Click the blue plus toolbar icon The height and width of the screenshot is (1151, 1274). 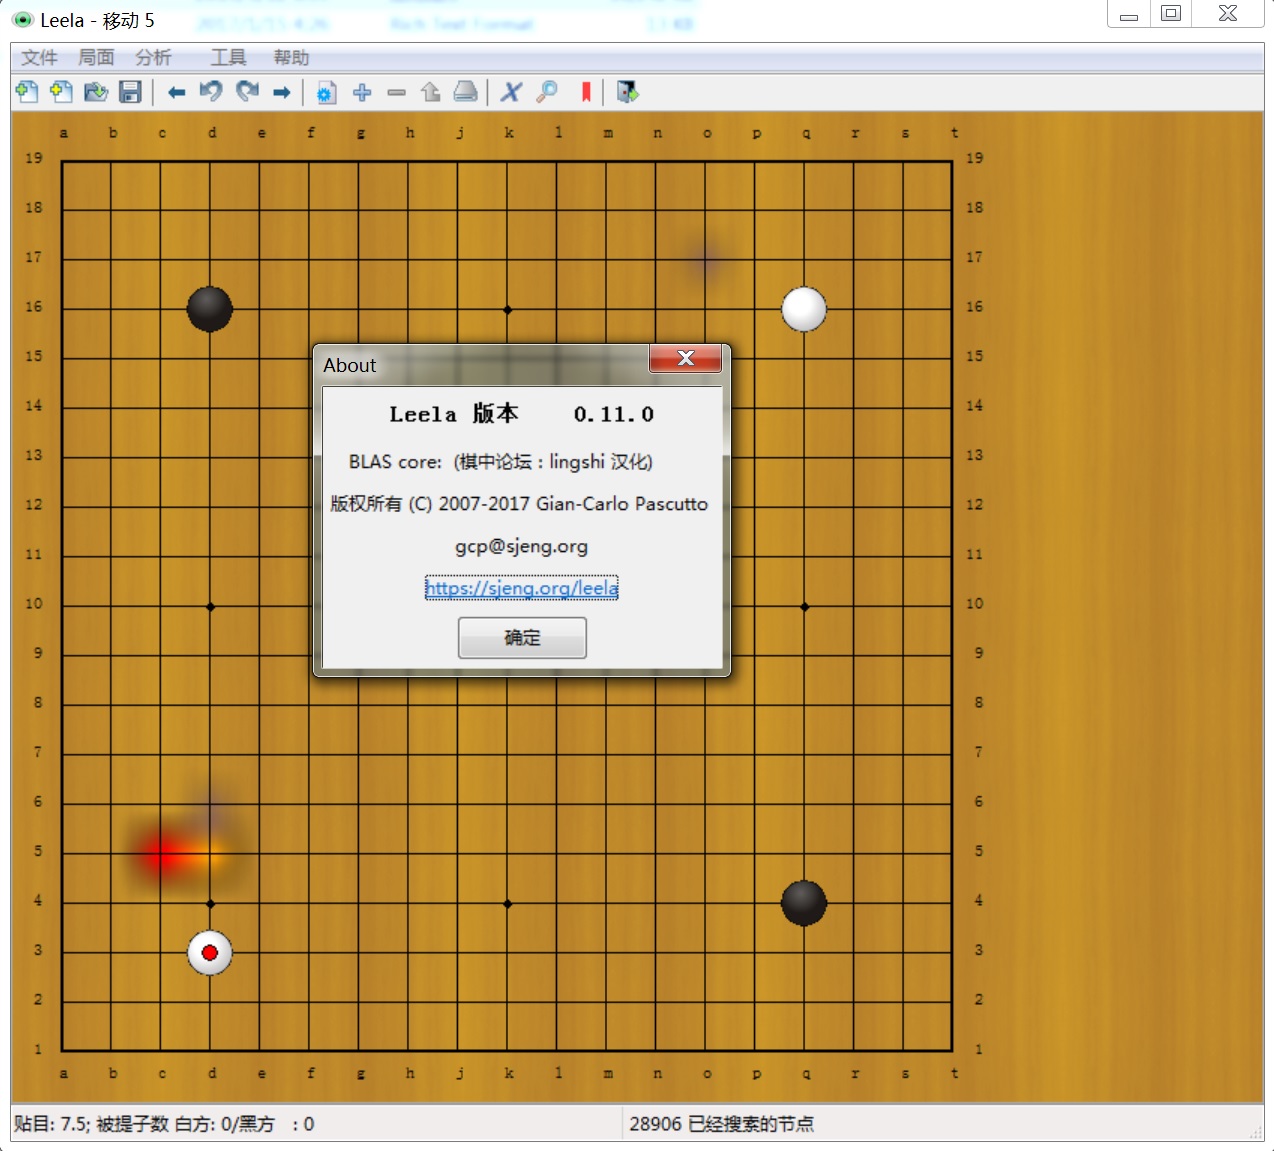[362, 92]
